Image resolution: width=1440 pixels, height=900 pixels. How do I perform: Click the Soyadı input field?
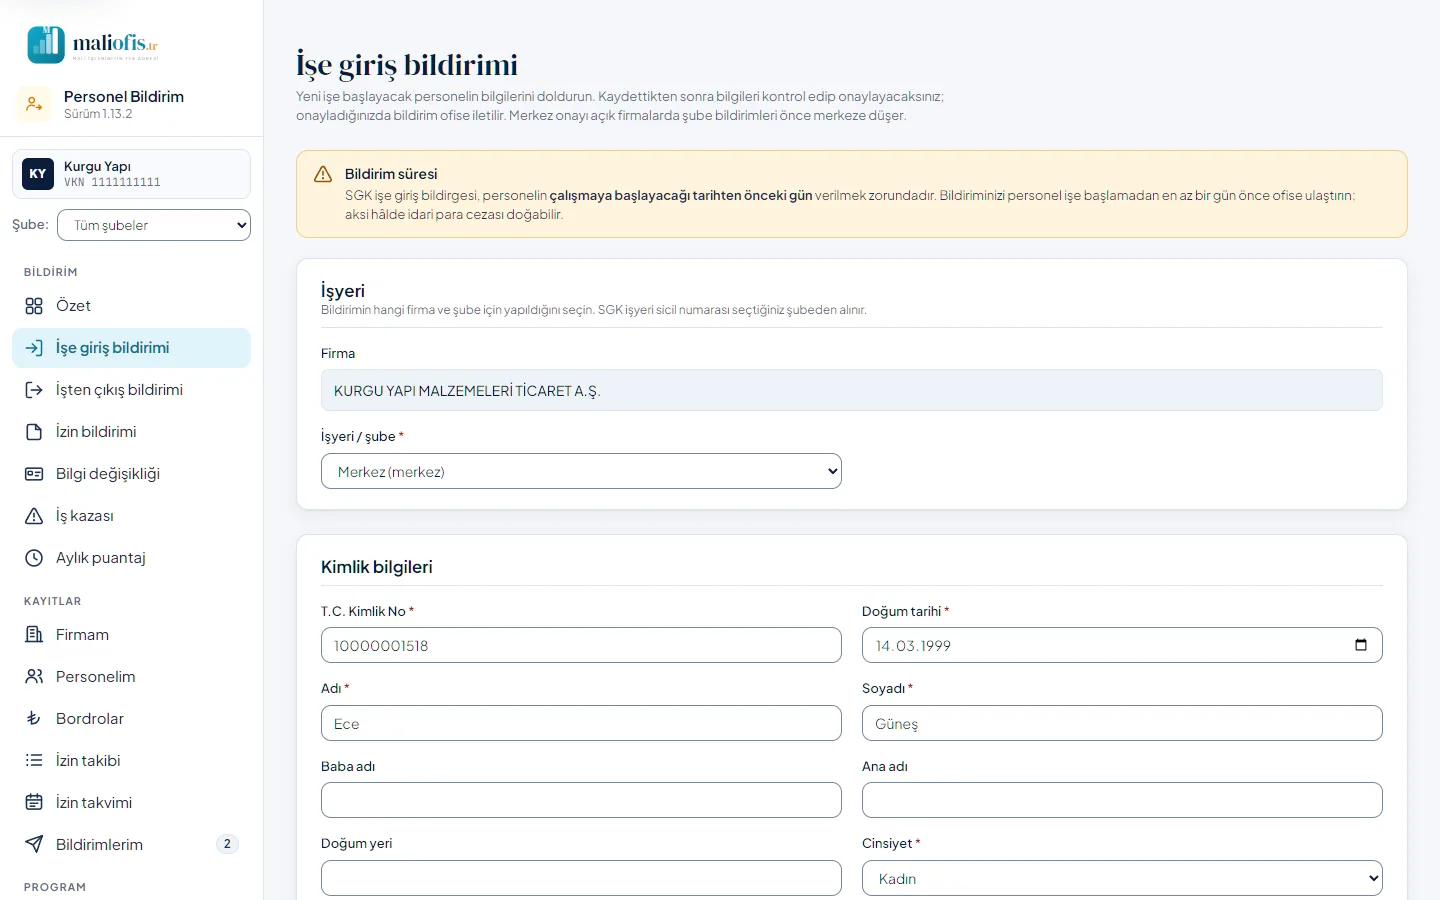point(1122,723)
